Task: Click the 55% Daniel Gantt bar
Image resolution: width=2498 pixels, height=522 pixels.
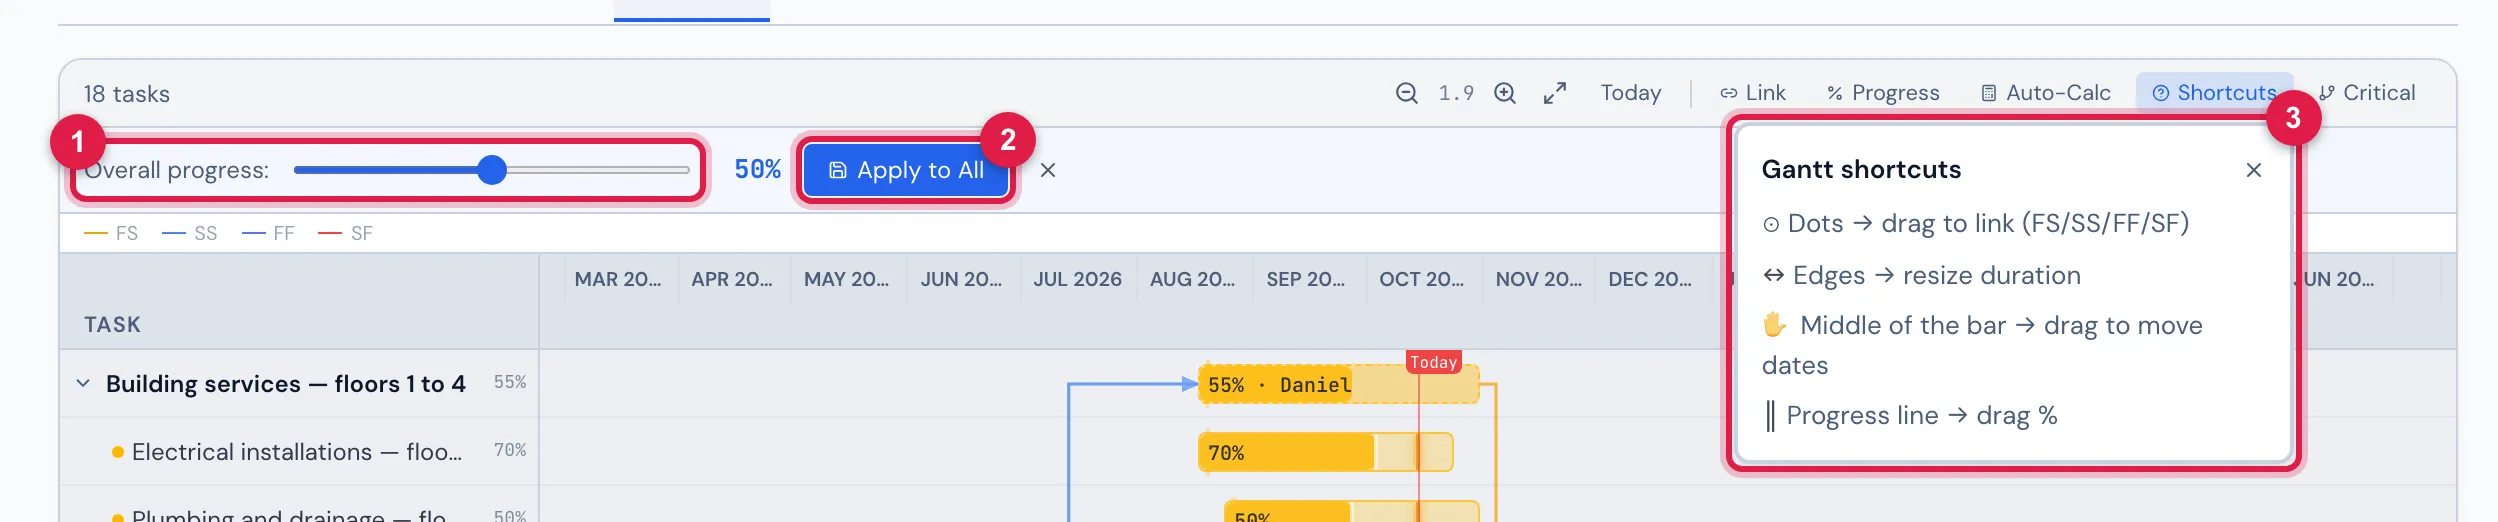Action: [1338, 385]
